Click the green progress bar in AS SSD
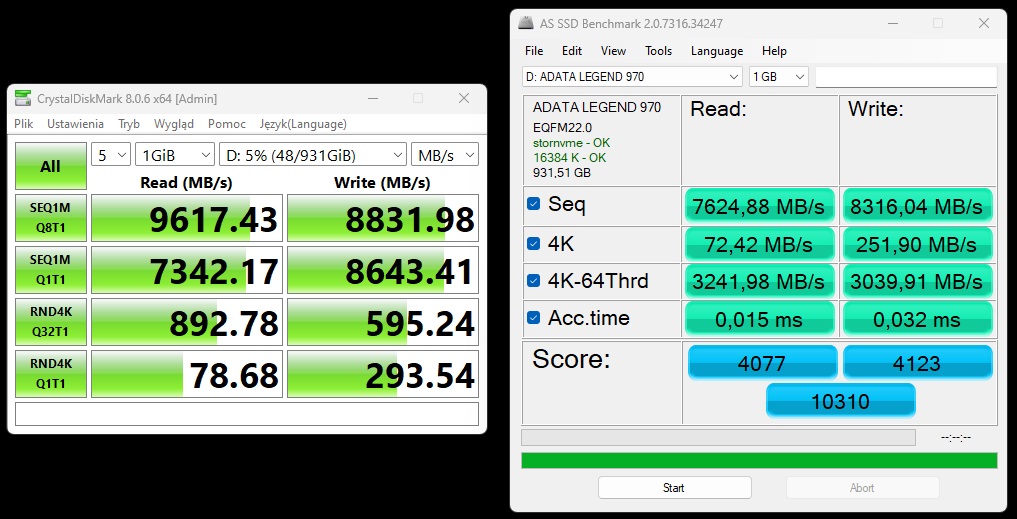The height and width of the screenshot is (519, 1017). point(759,460)
